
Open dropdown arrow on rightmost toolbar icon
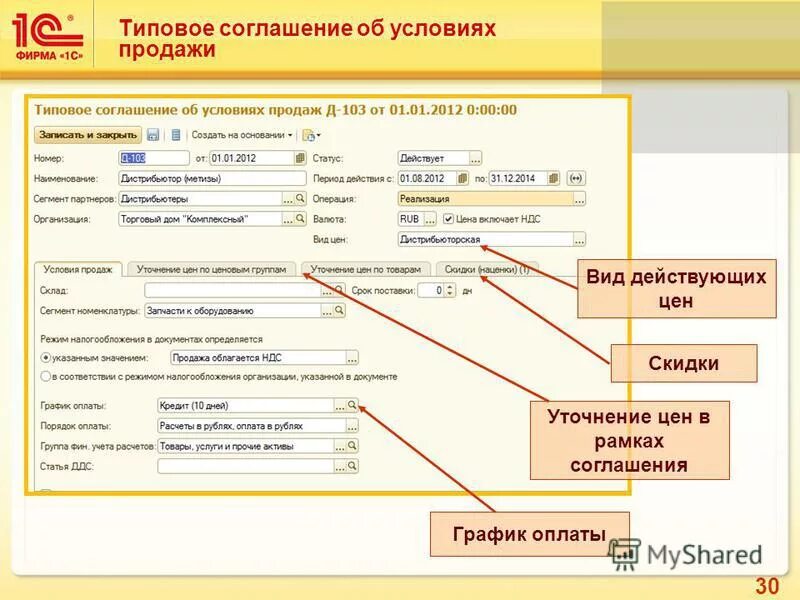pyautogui.click(x=317, y=135)
